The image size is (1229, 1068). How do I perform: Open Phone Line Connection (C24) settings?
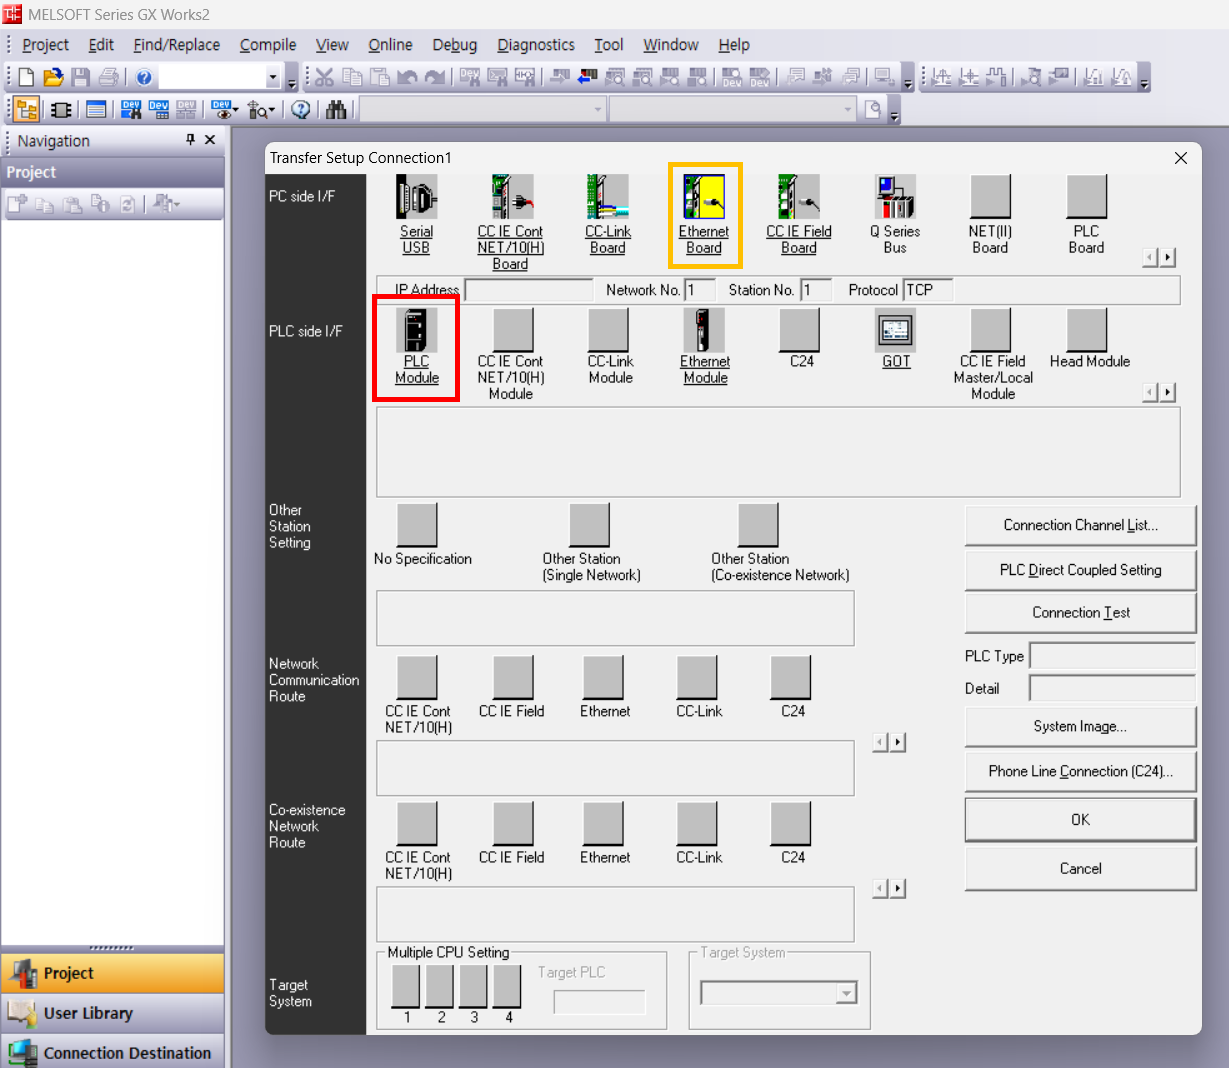point(1080,772)
